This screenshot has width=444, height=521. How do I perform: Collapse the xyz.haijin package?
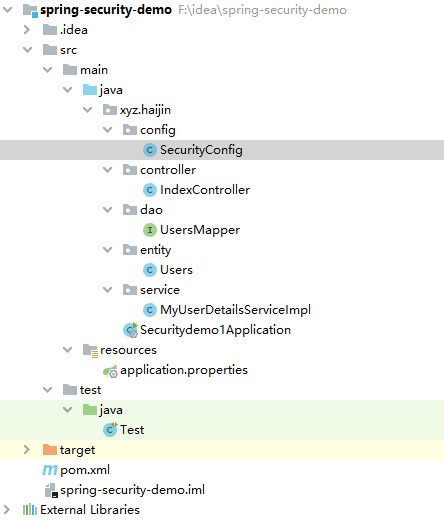[x=87, y=110]
